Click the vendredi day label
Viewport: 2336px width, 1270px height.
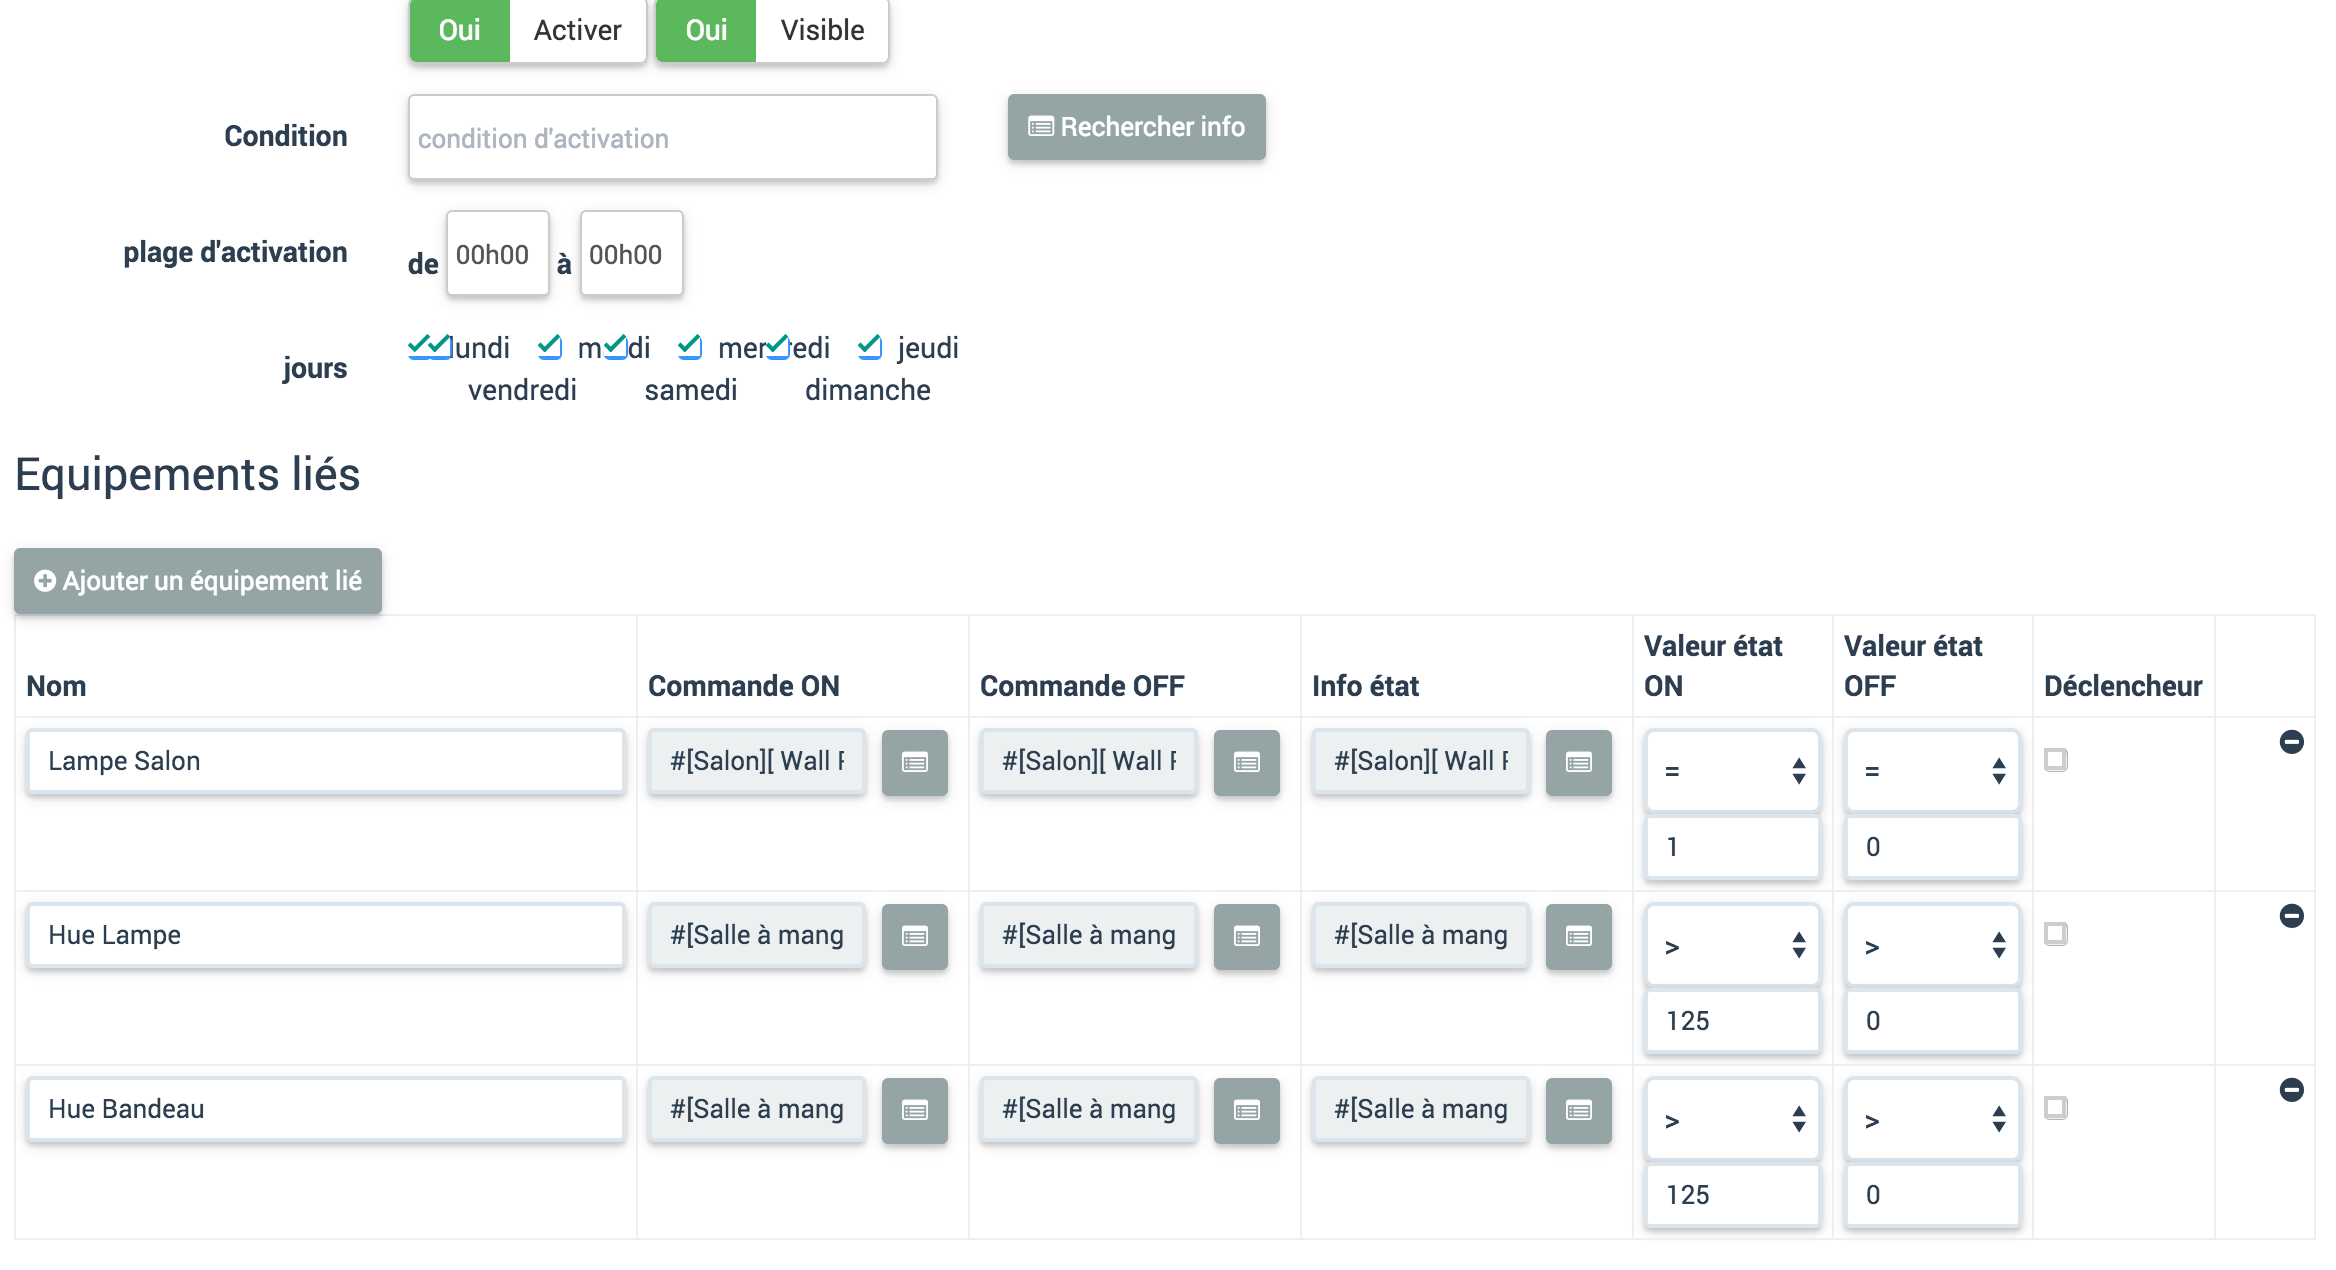point(522,390)
